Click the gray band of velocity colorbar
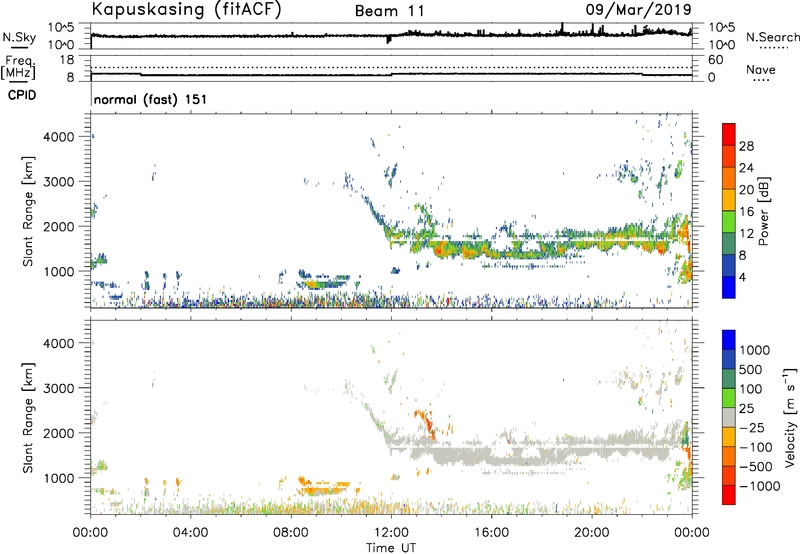The image size is (800, 554). tap(729, 417)
